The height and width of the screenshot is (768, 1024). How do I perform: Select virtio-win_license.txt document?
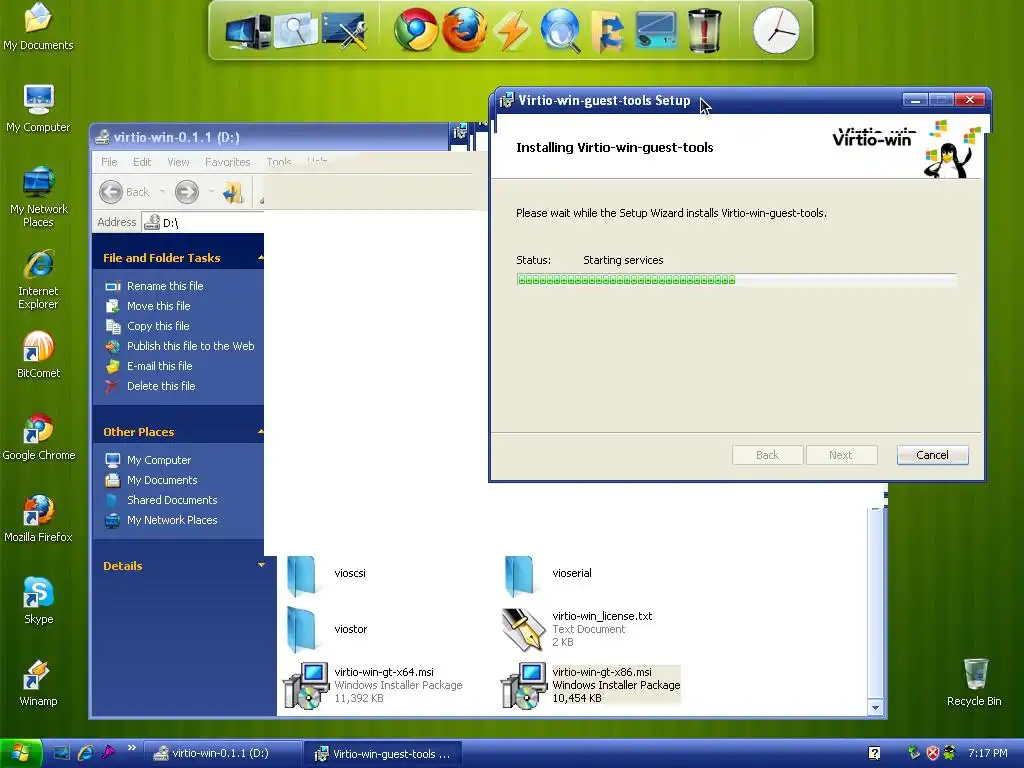577,630
